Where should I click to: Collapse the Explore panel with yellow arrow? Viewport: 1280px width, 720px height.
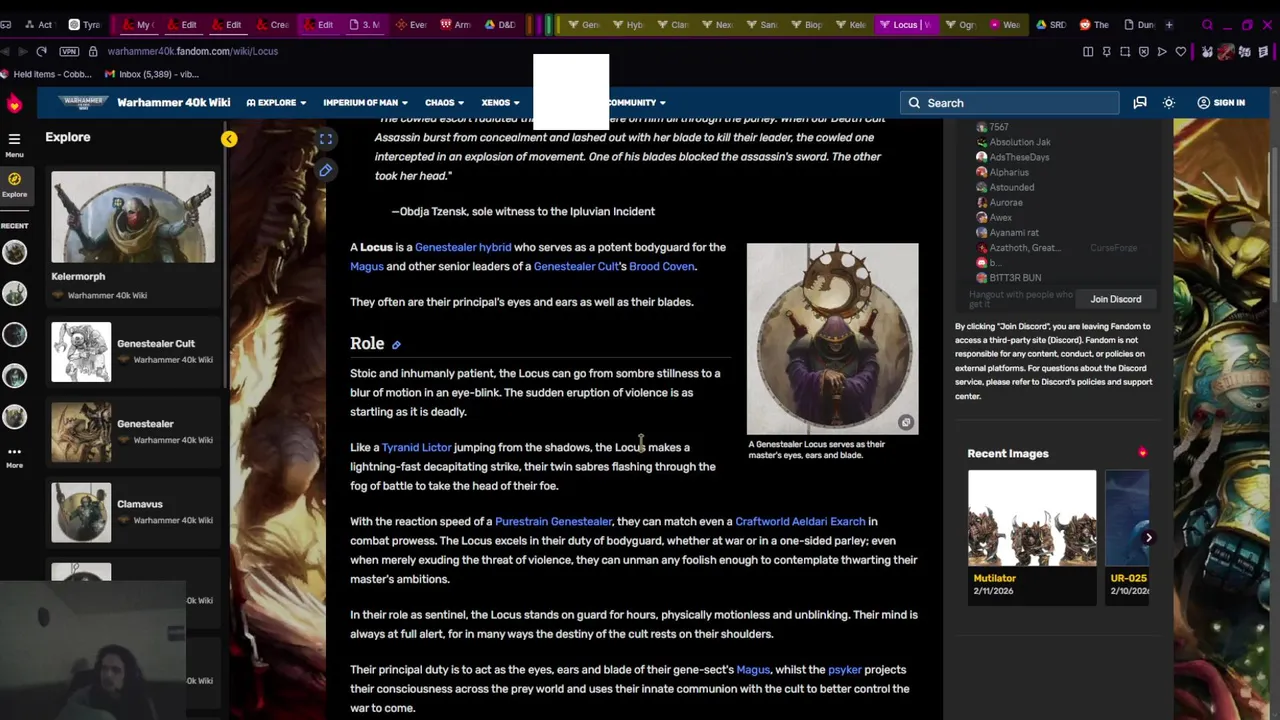coord(229,139)
